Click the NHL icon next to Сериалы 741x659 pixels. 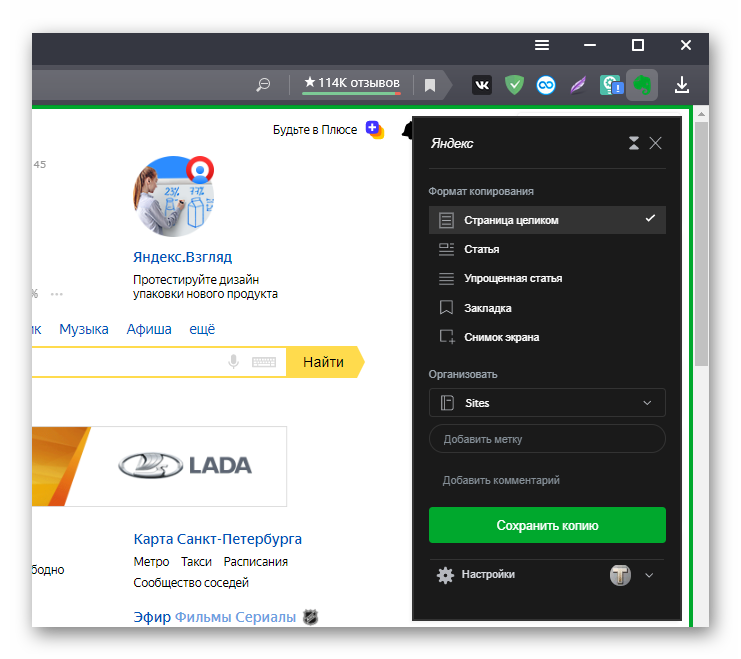click(x=310, y=617)
